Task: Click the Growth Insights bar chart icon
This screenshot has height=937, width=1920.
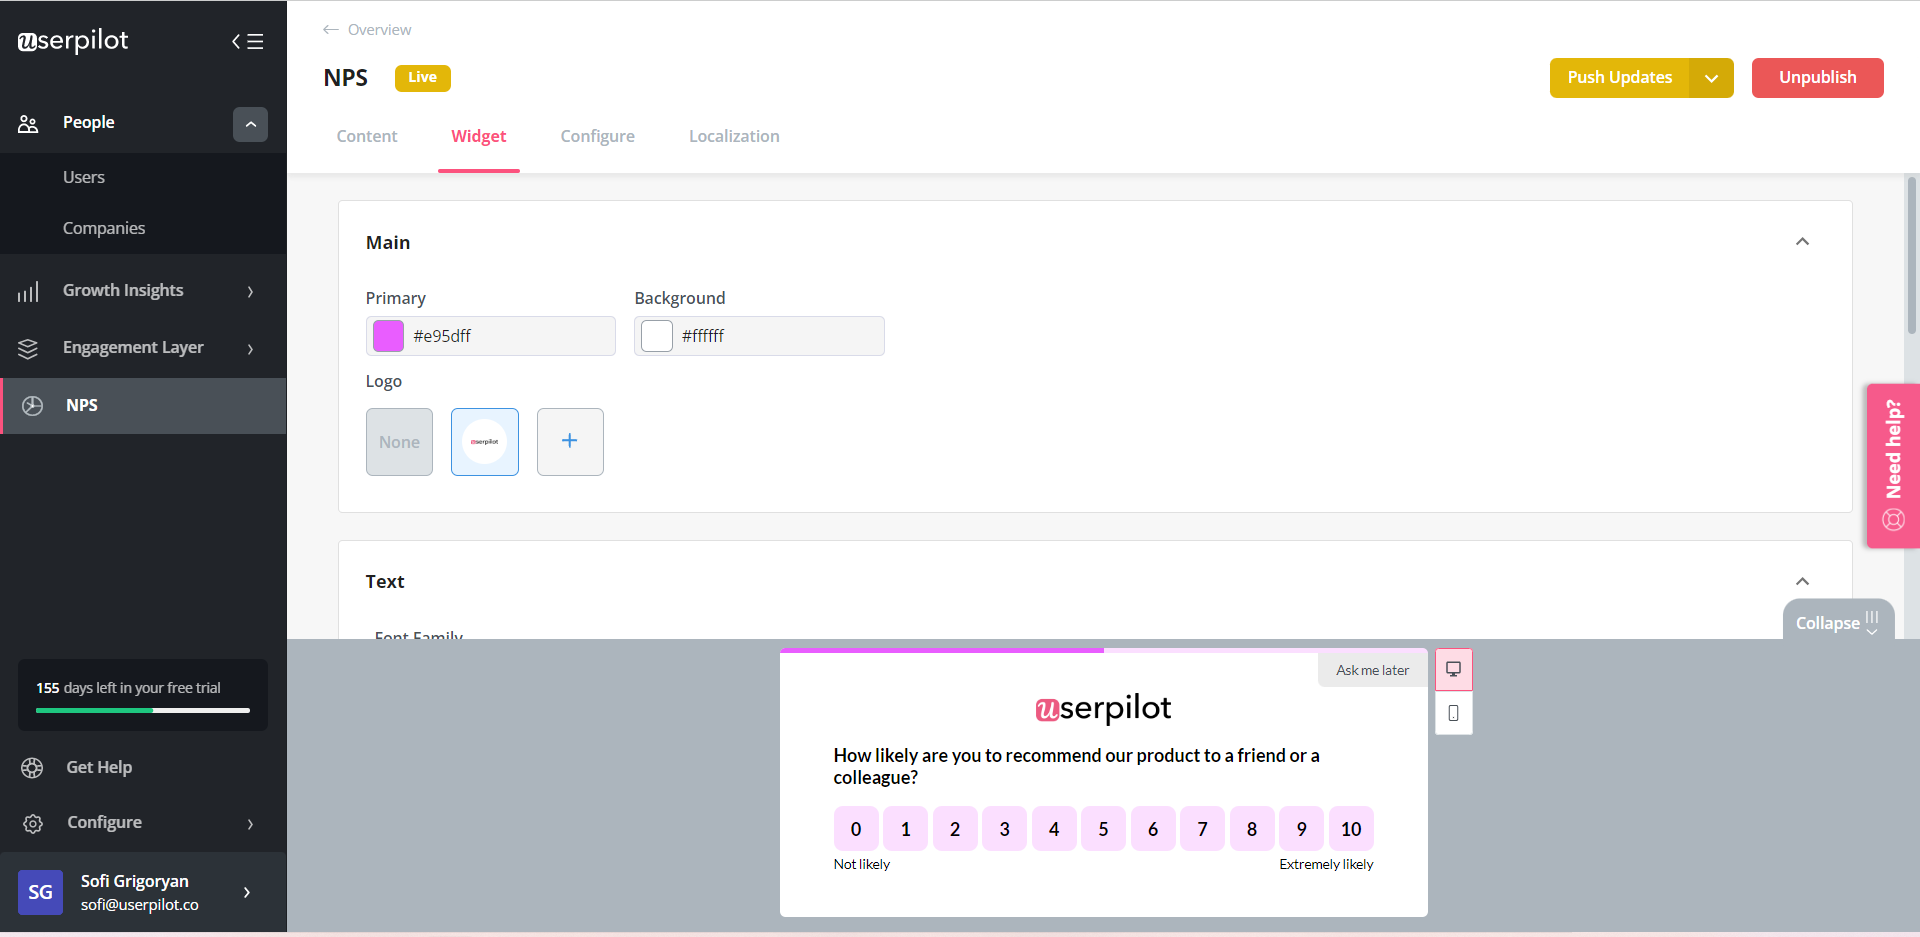Action: (28, 291)
